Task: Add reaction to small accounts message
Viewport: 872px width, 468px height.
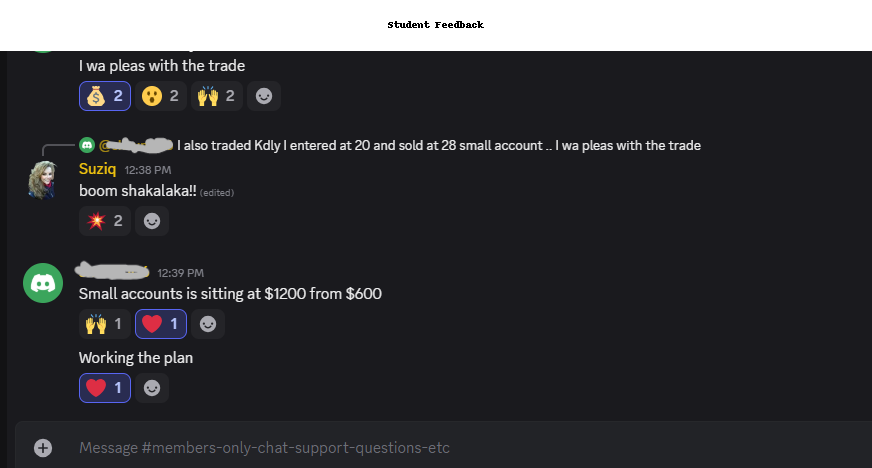Action: (208, 324)
